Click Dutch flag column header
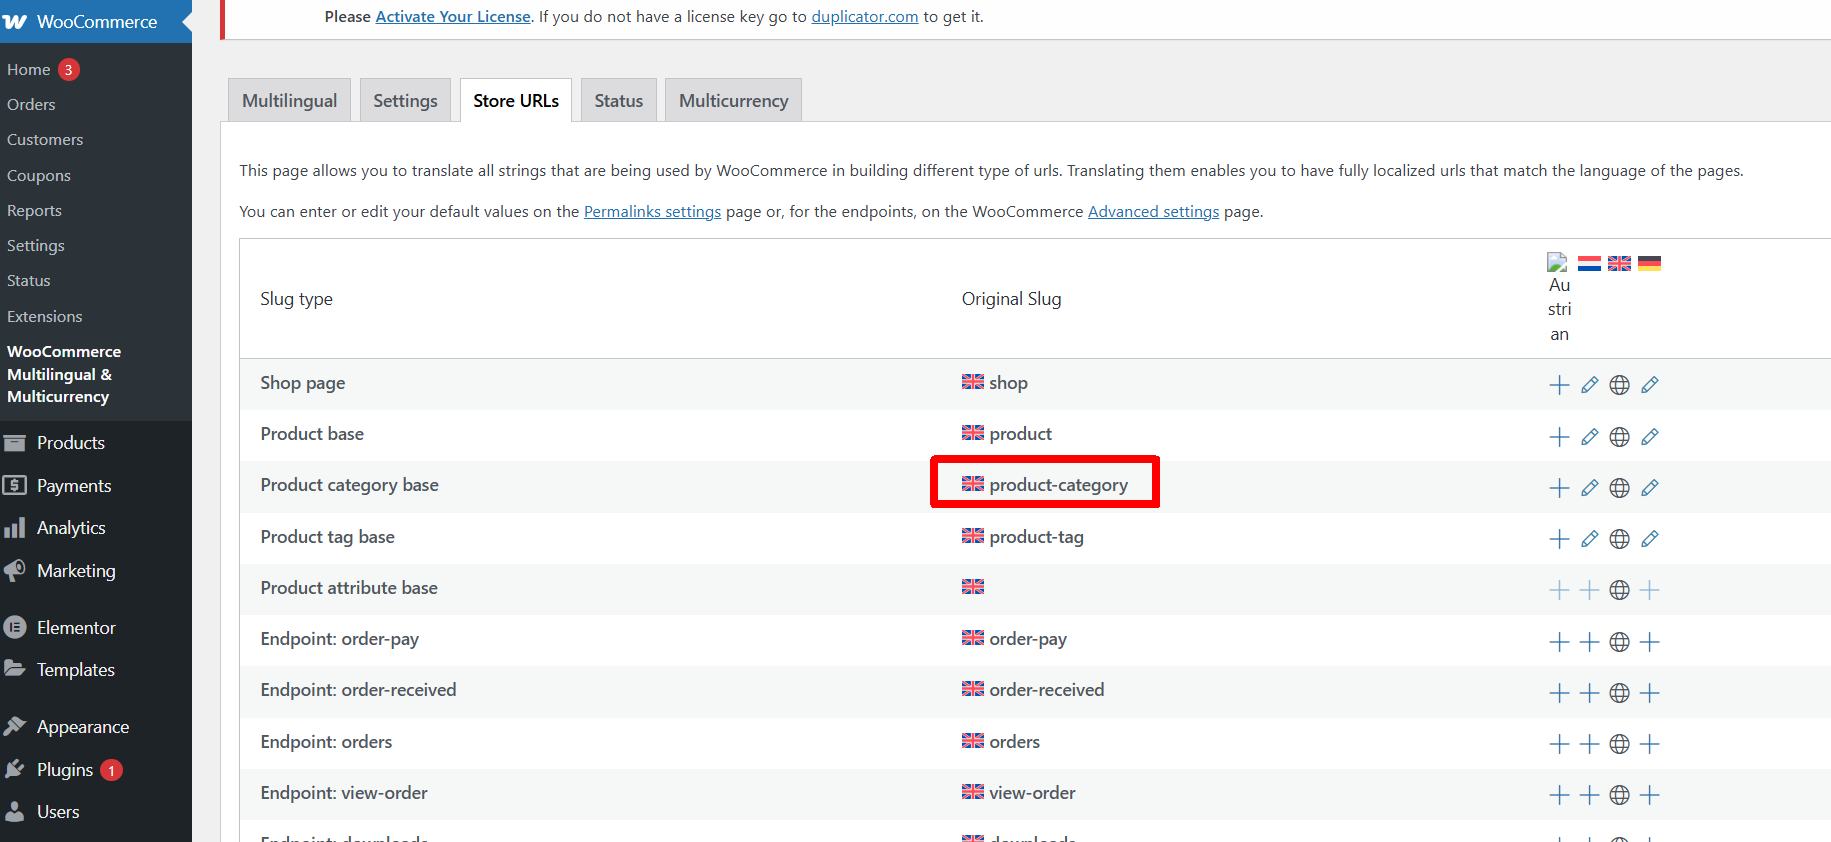1831x842 pixels. pos(1589,263)
